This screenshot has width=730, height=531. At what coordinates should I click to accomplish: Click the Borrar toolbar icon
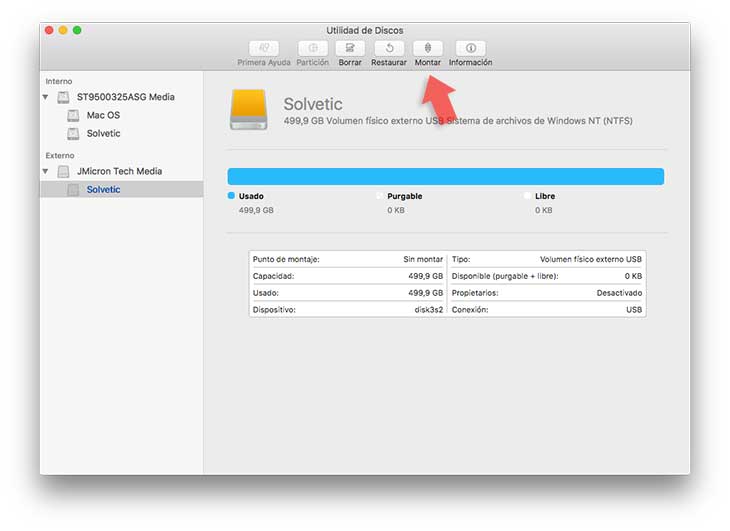pyautogui.click(x=350, y=48)
